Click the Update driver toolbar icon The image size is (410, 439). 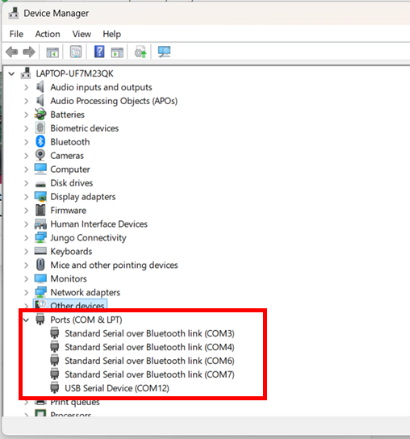click(140, 52)
